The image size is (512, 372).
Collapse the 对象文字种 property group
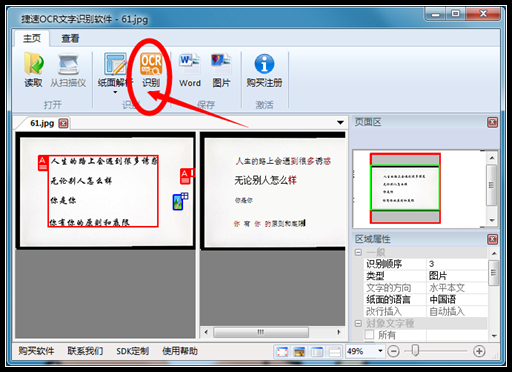coord(358,323)
